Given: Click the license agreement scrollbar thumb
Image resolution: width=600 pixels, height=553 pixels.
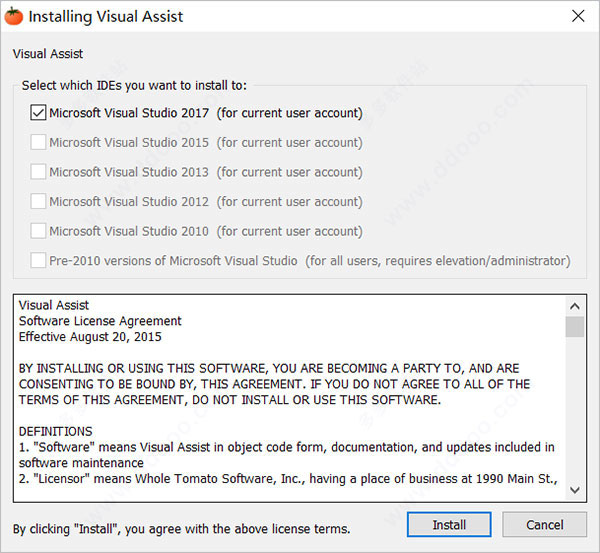Looking at the screenshot, I should pos(575,326).
